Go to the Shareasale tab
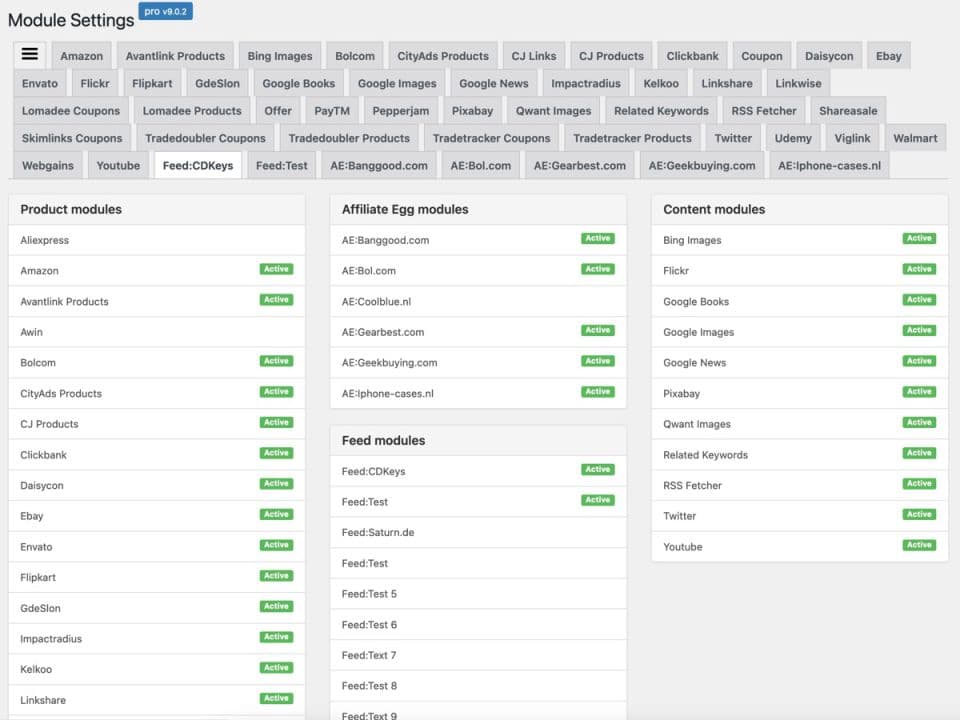The height and width of the screenshot is (720, 960). click(x=849, y=111)
